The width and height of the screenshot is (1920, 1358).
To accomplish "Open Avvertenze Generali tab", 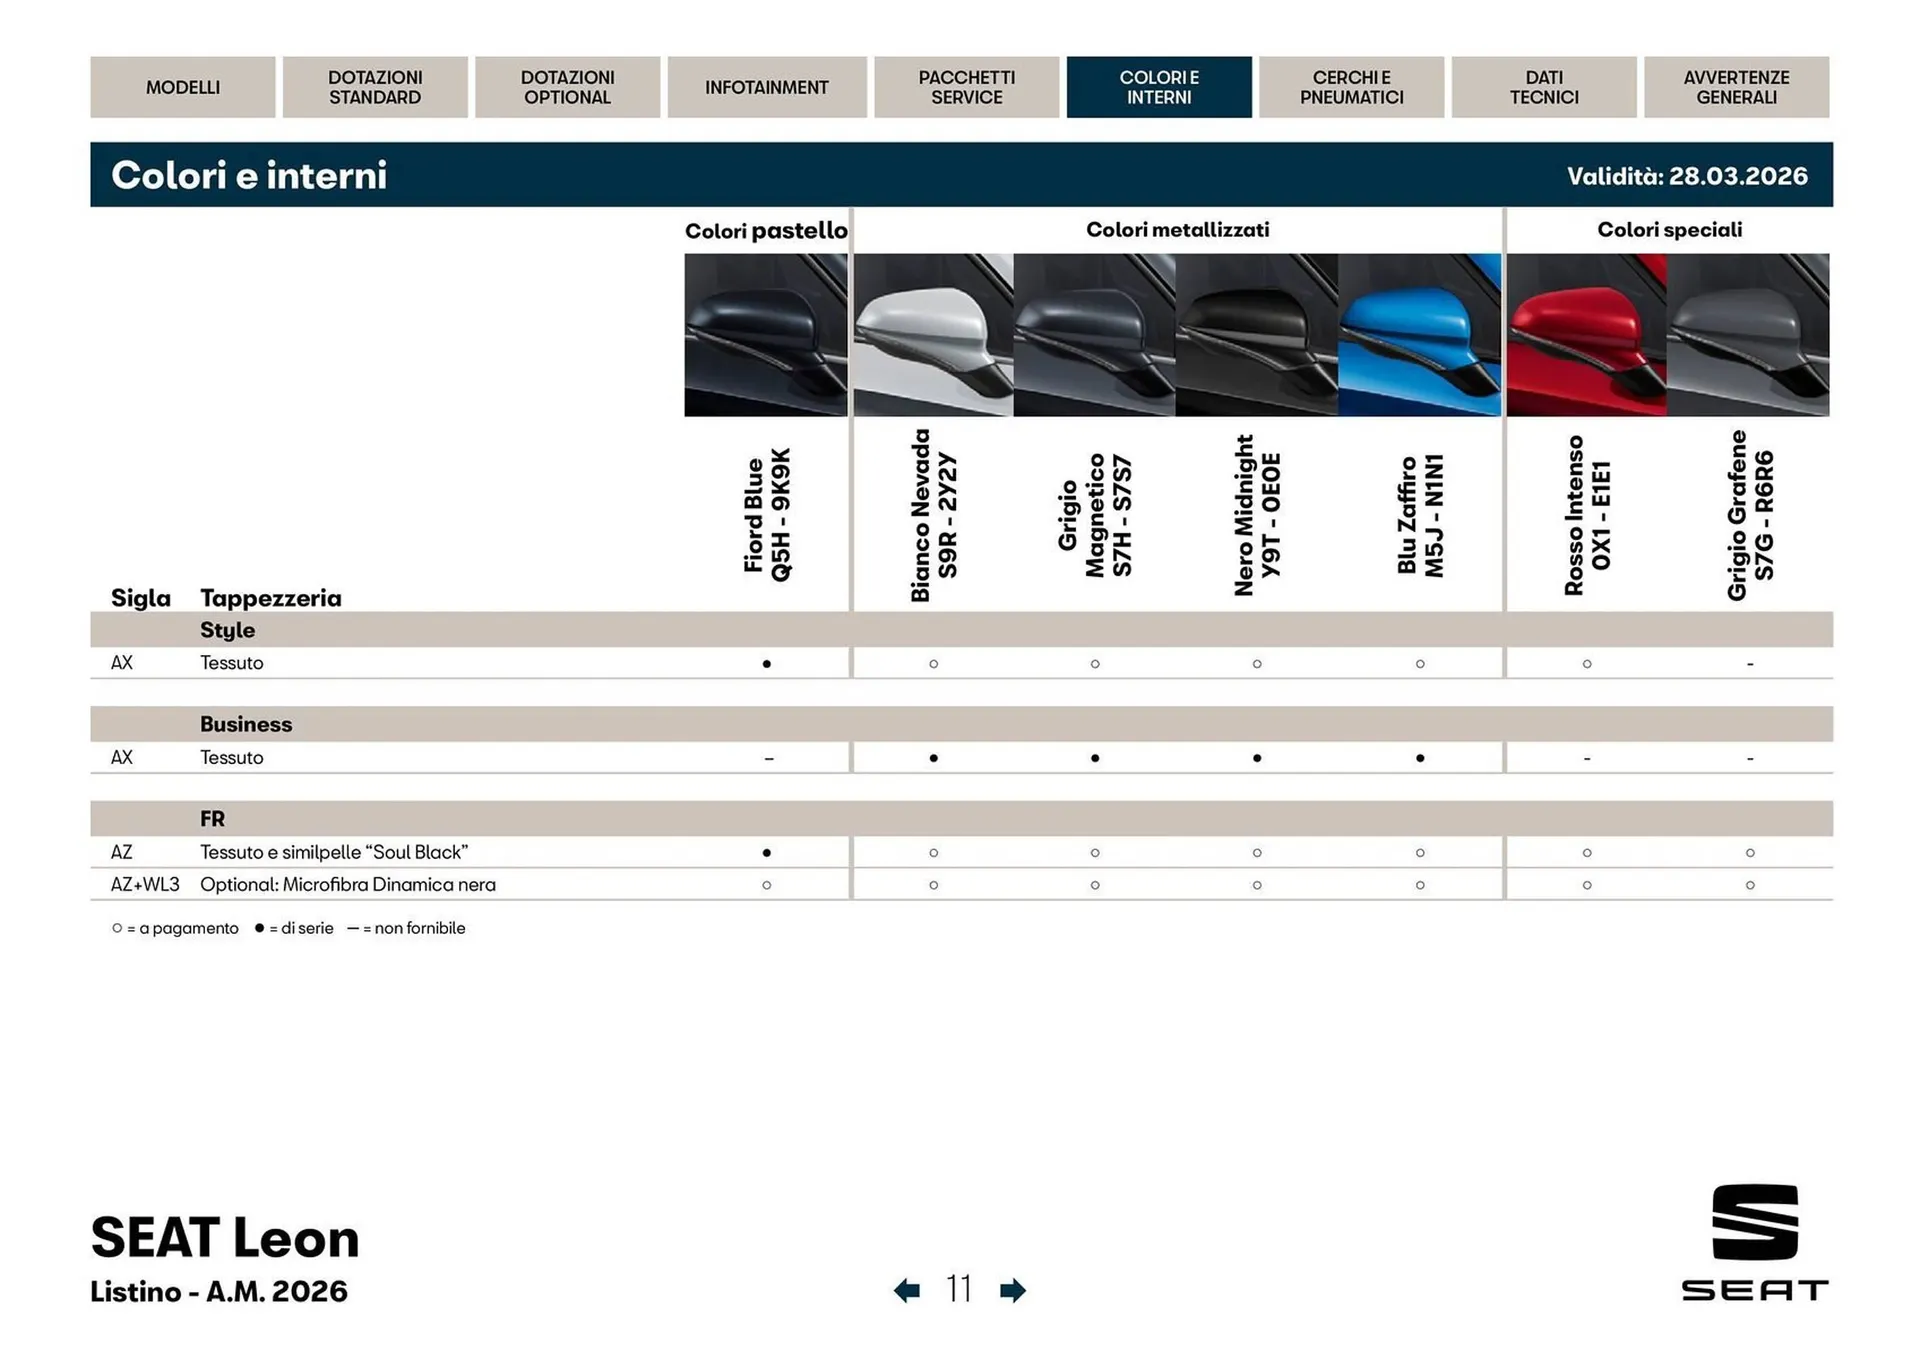I will click(x=1737, y=87).
